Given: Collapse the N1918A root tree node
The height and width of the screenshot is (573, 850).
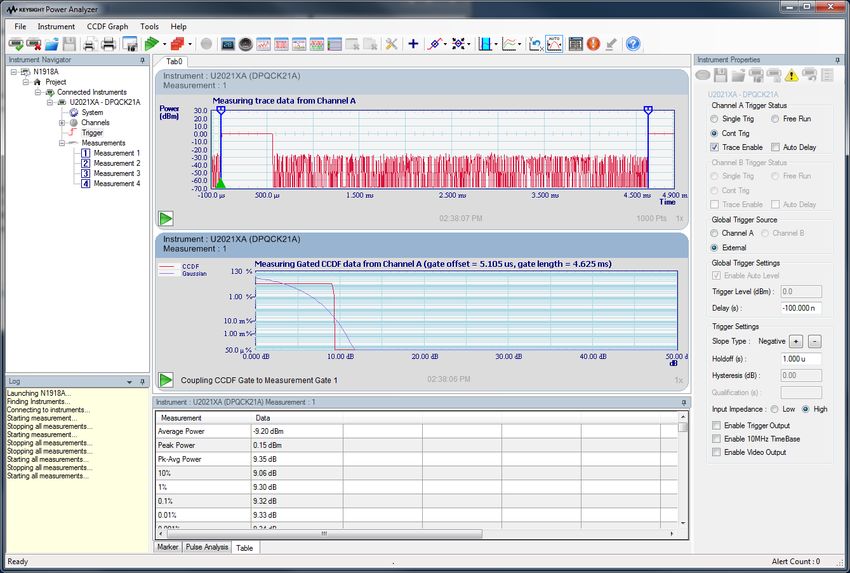Looking at the screenshot, I should click(14, 72).
